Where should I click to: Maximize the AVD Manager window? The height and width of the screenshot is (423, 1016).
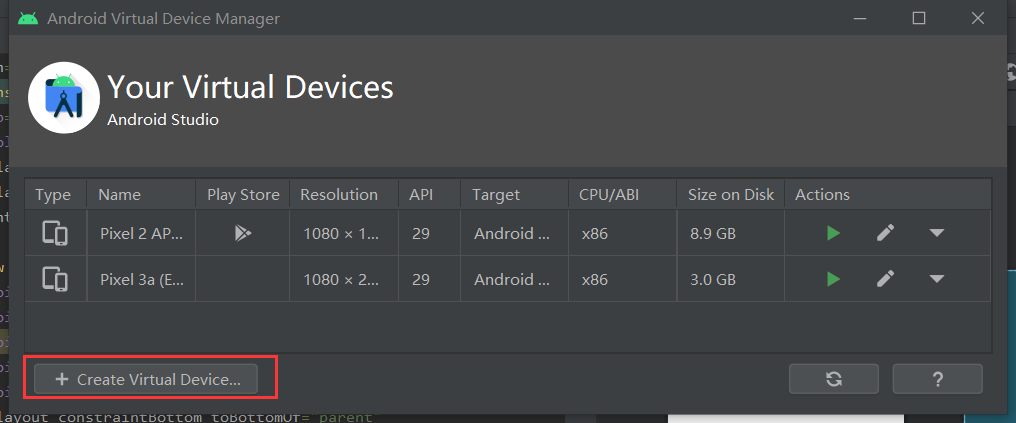tap(919, 18)
